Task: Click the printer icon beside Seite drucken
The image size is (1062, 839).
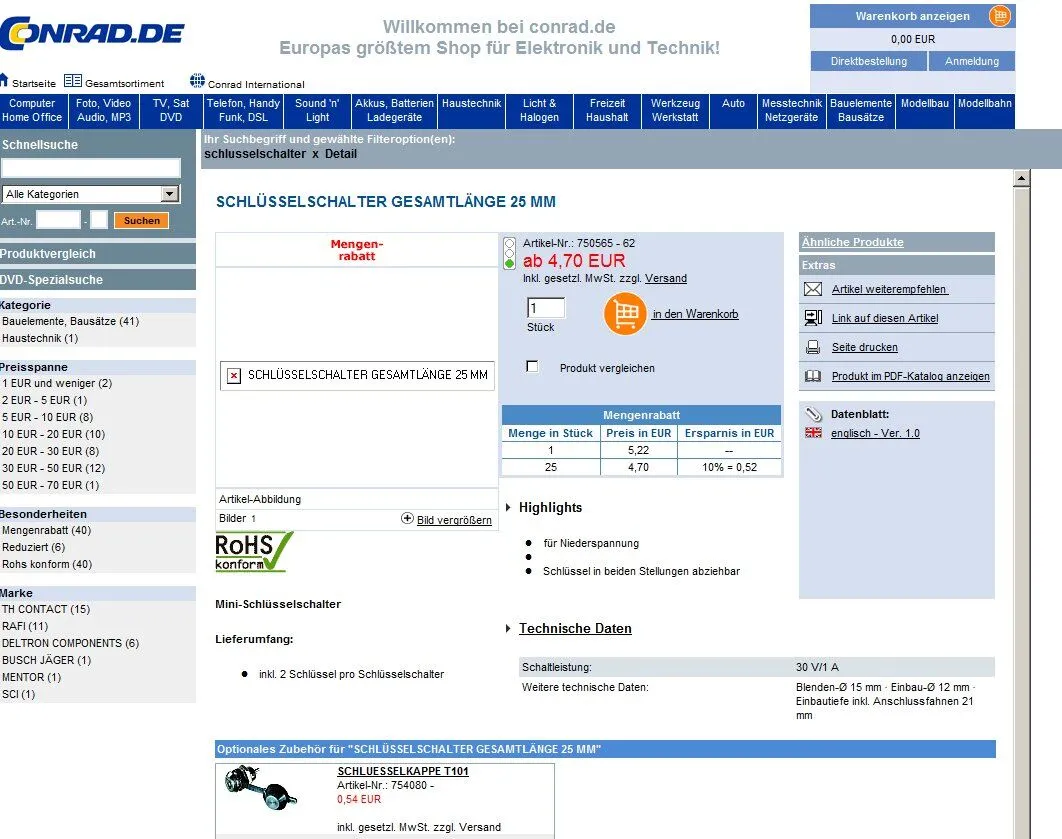Action: (x=813, y=347)
